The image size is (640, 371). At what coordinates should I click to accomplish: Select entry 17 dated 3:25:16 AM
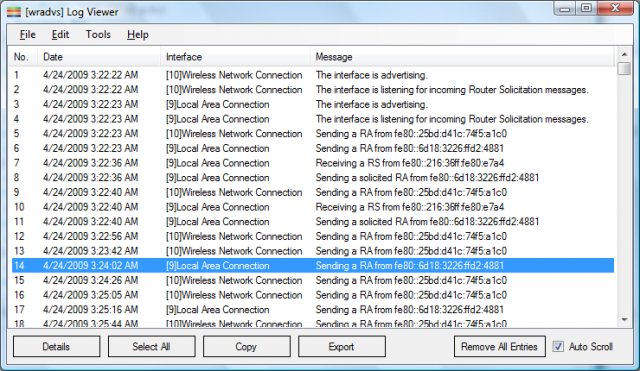313,310
